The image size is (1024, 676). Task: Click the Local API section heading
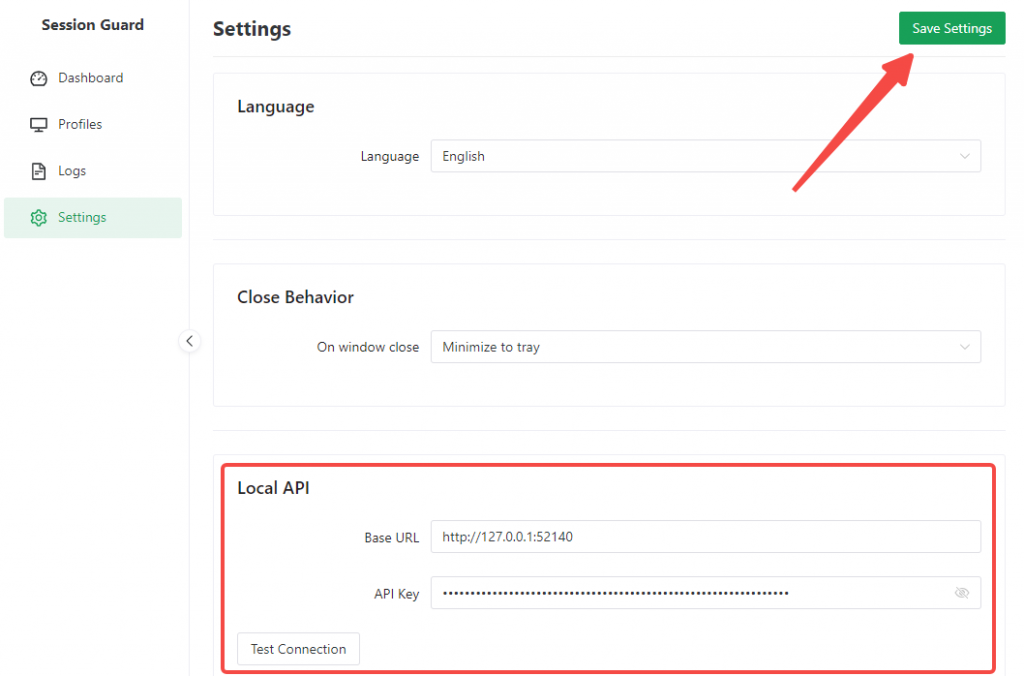(x=273, y=488)
